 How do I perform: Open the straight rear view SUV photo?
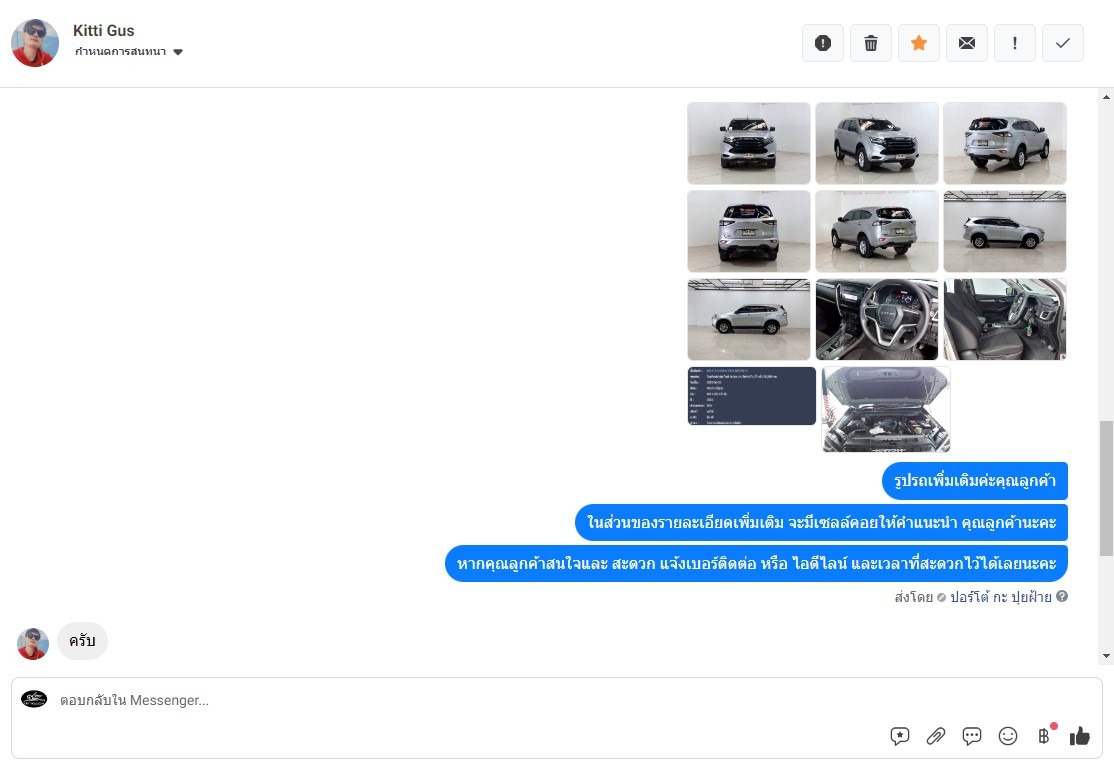pos(749,232)
